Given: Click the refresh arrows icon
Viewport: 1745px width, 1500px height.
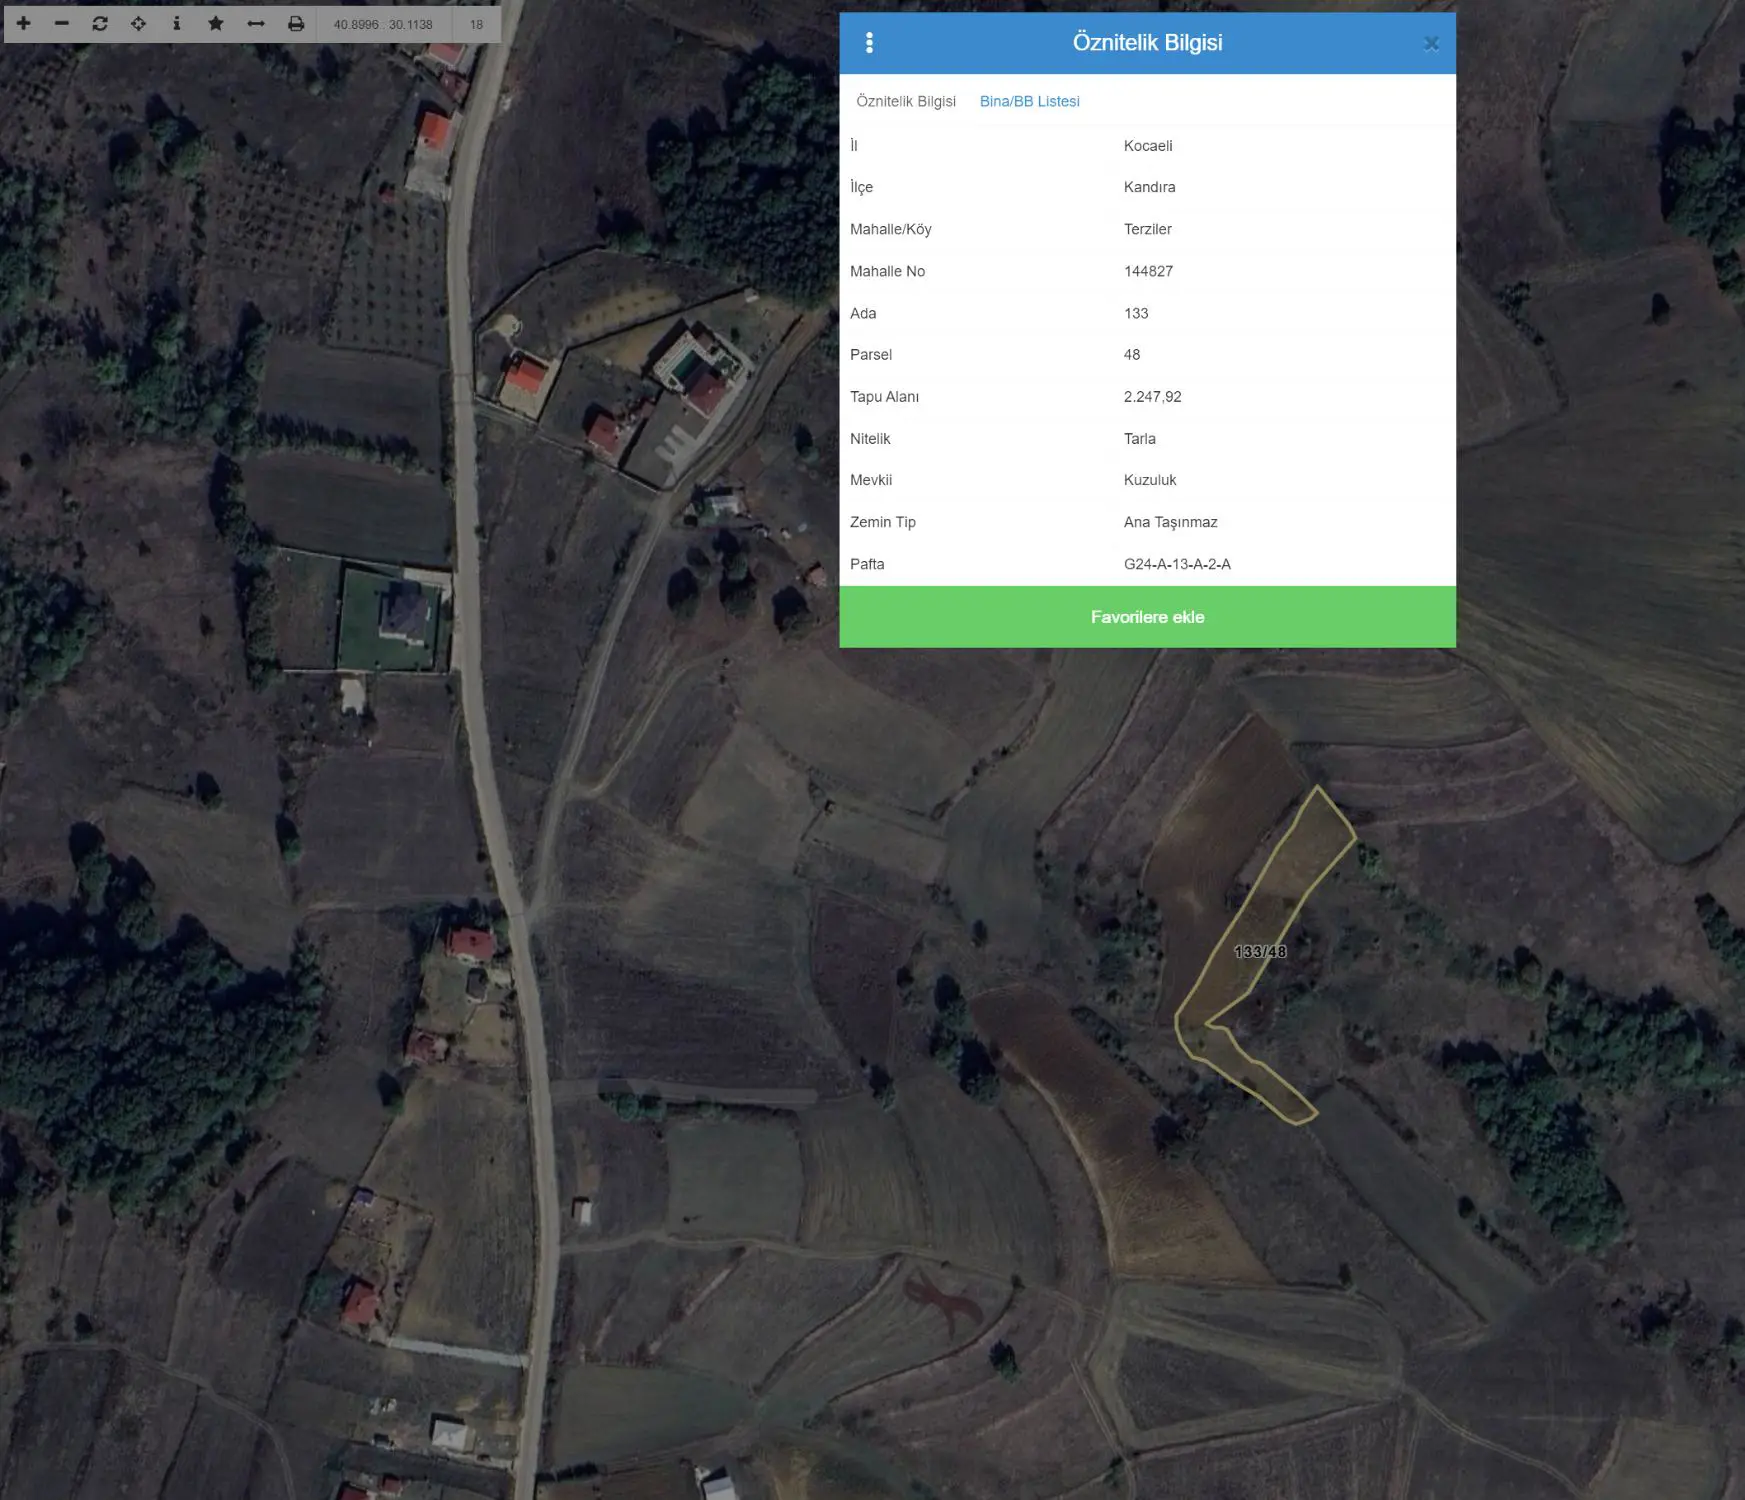Looking at the screenshot, I should (x=100, y=23).
